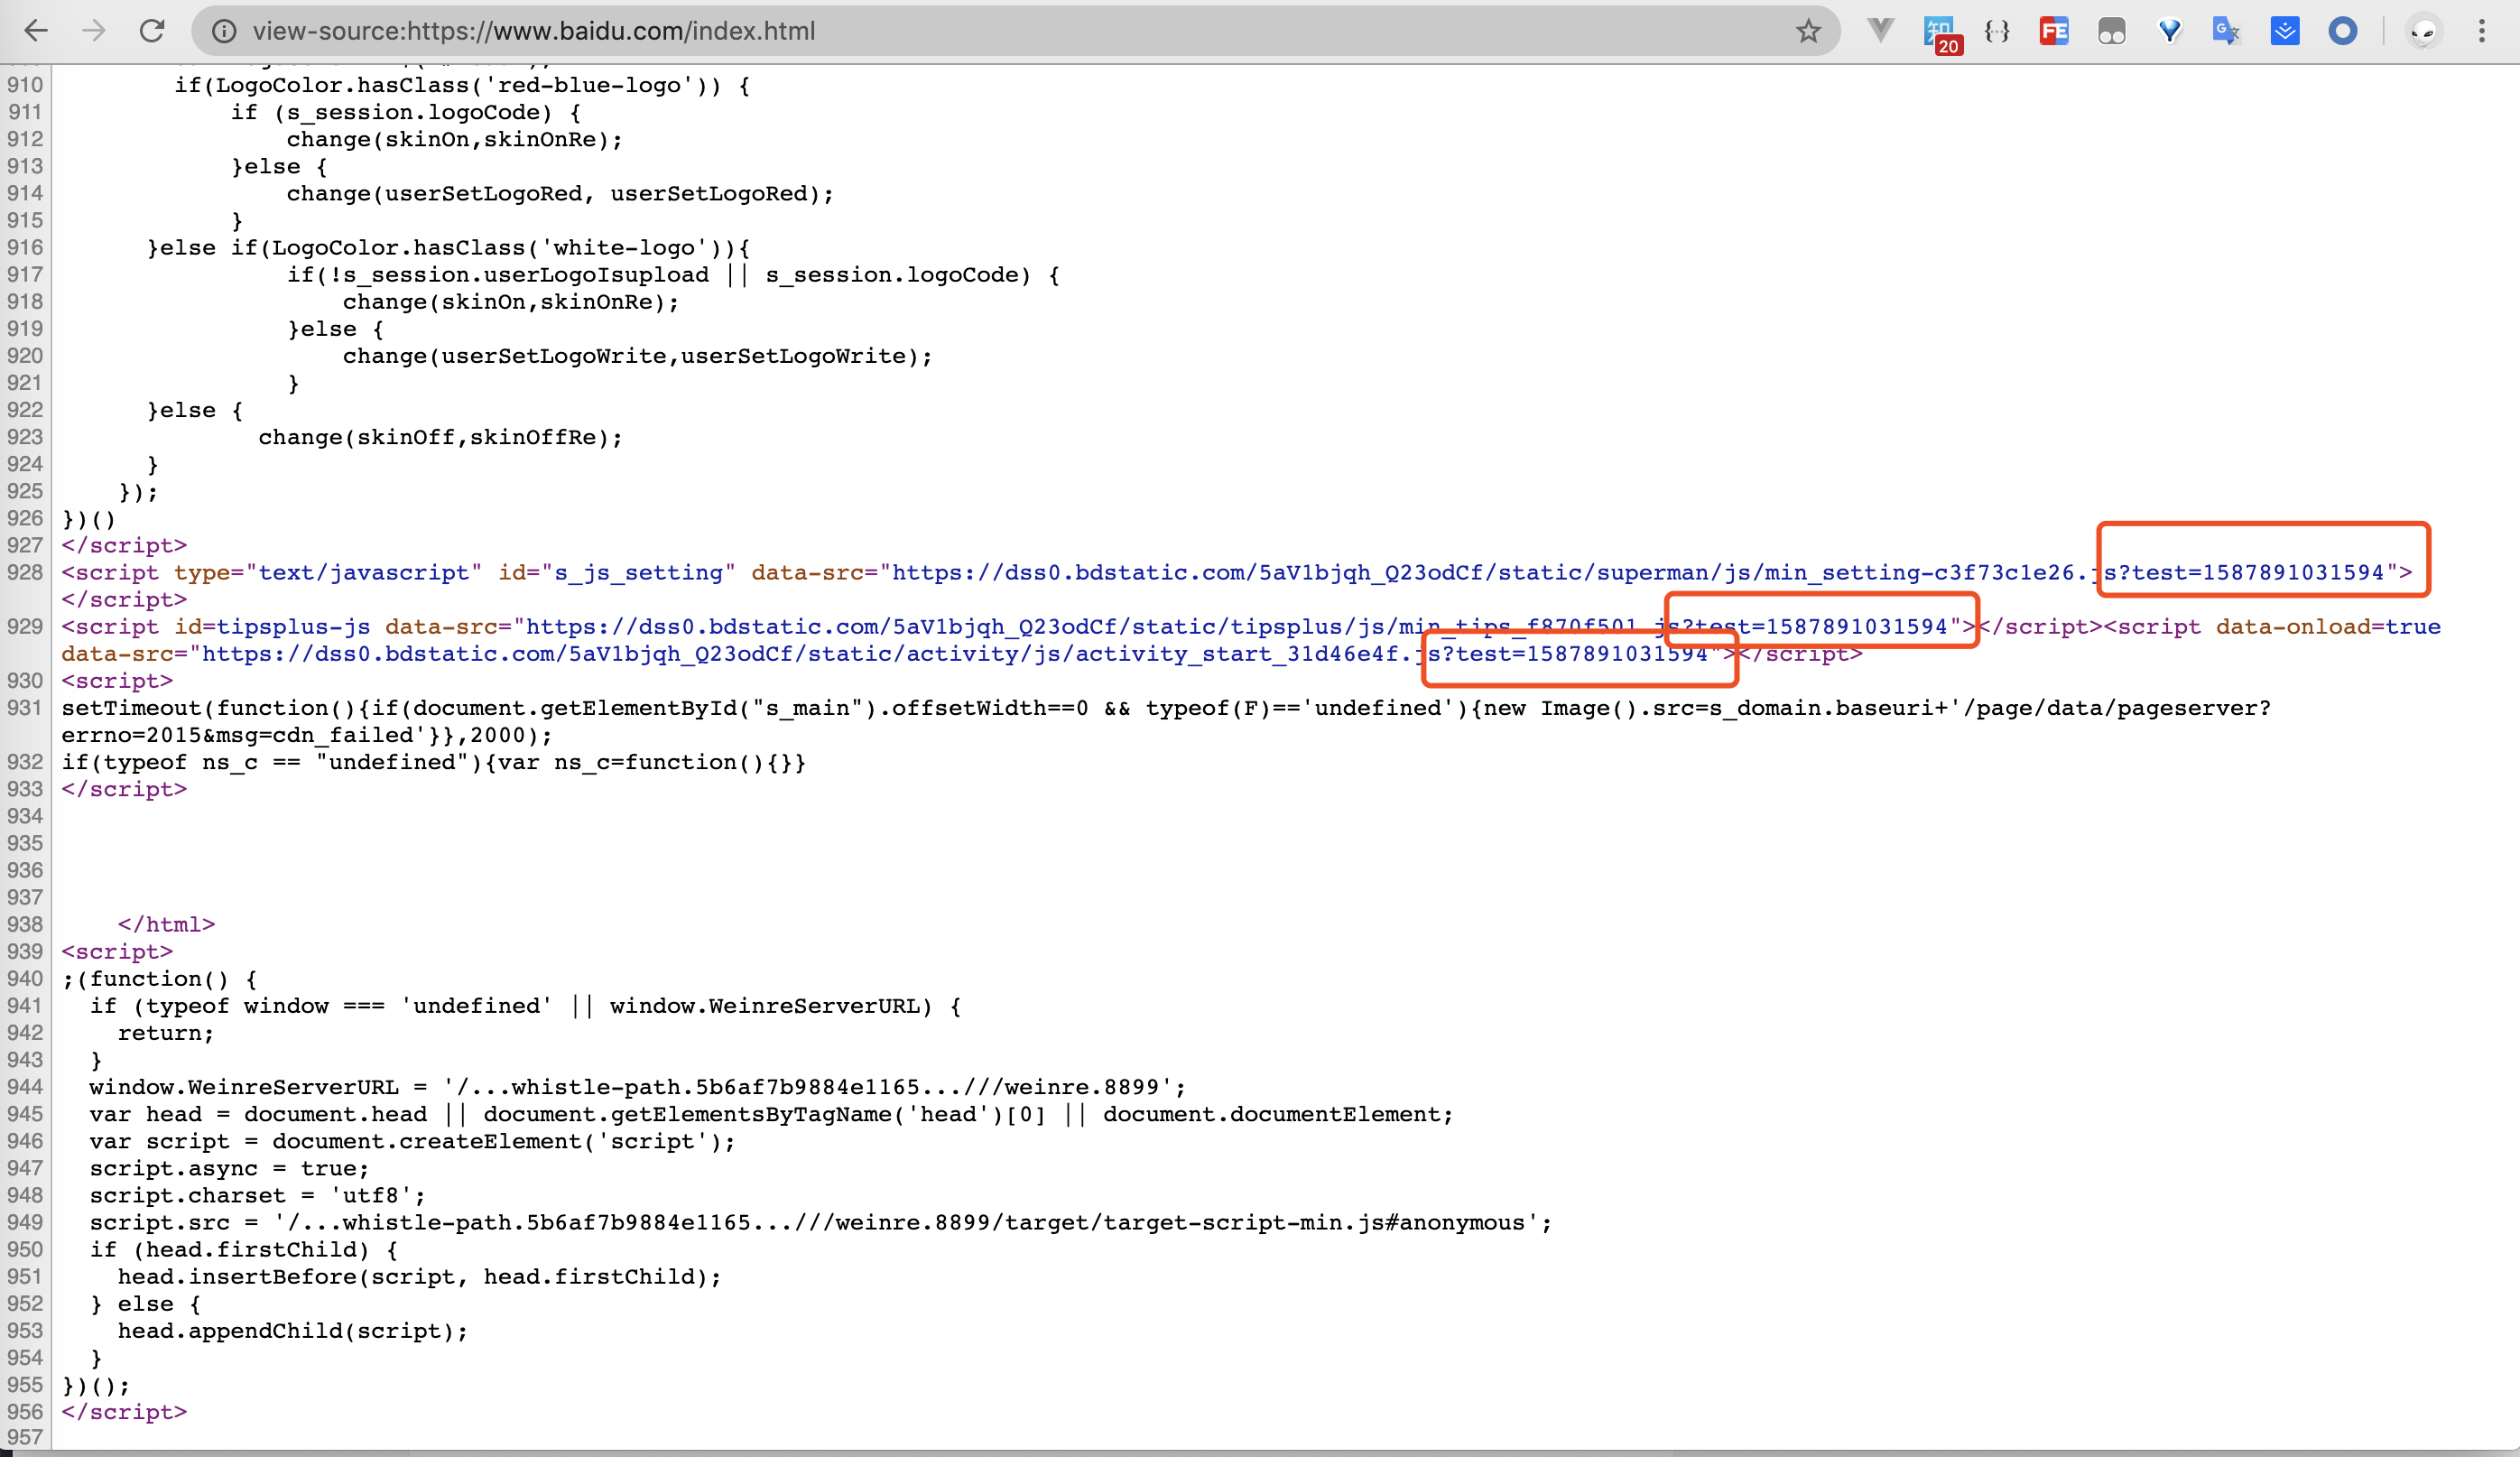Click the 'window.WeinreServerURL =' assignment line
2520x1457 pixels.
637,1087
